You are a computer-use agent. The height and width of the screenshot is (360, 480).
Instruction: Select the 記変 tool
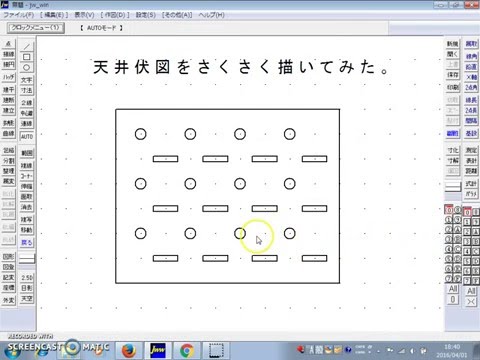[x=9, y=277]
